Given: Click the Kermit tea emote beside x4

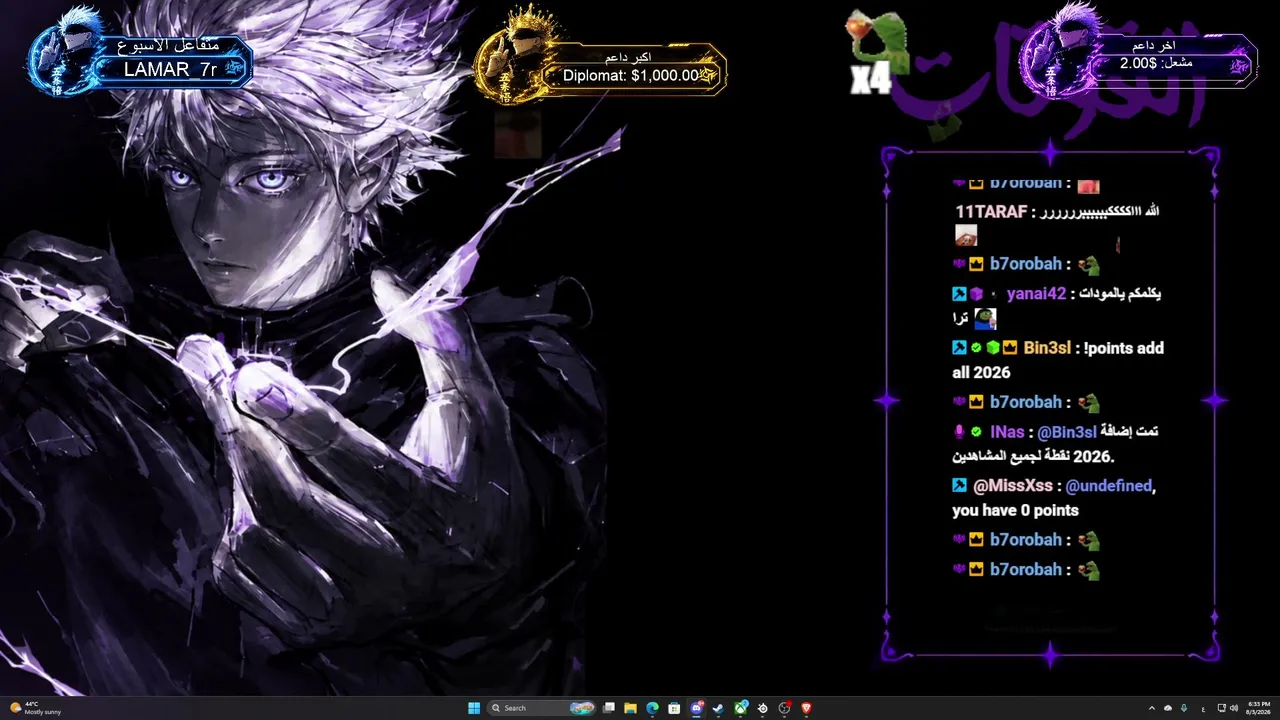Looking at the screenshot, I should 876,42.
